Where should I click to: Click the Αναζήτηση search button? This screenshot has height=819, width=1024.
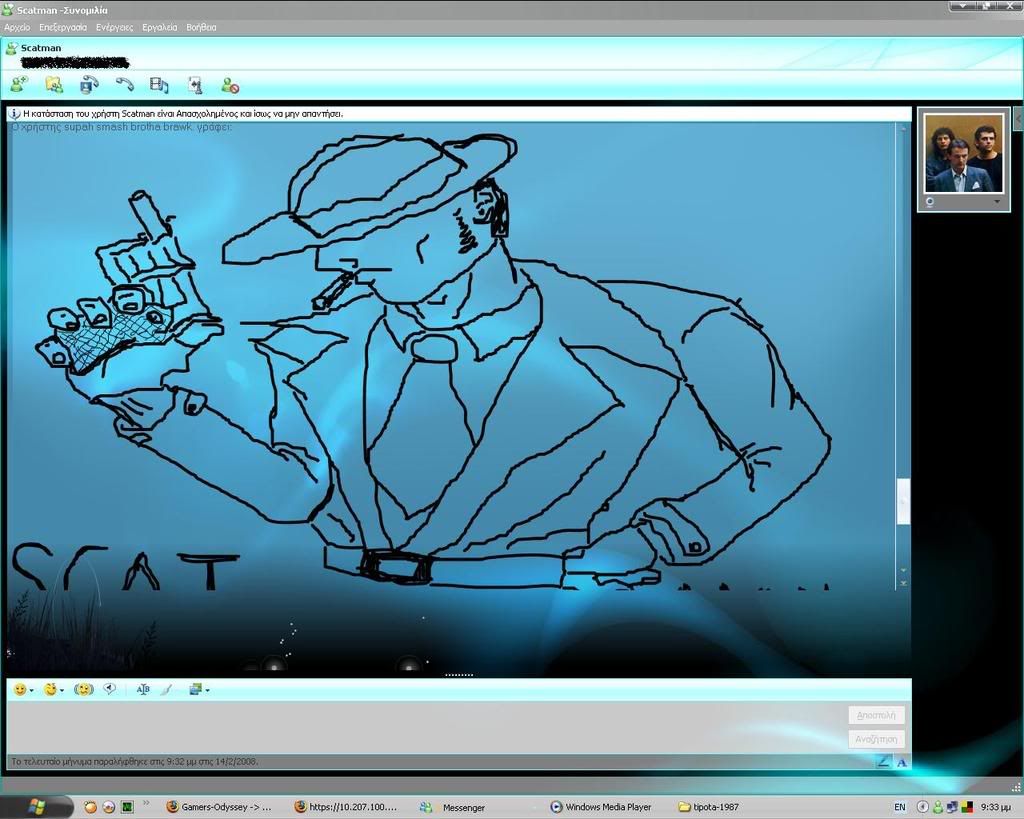click(878, 739)
